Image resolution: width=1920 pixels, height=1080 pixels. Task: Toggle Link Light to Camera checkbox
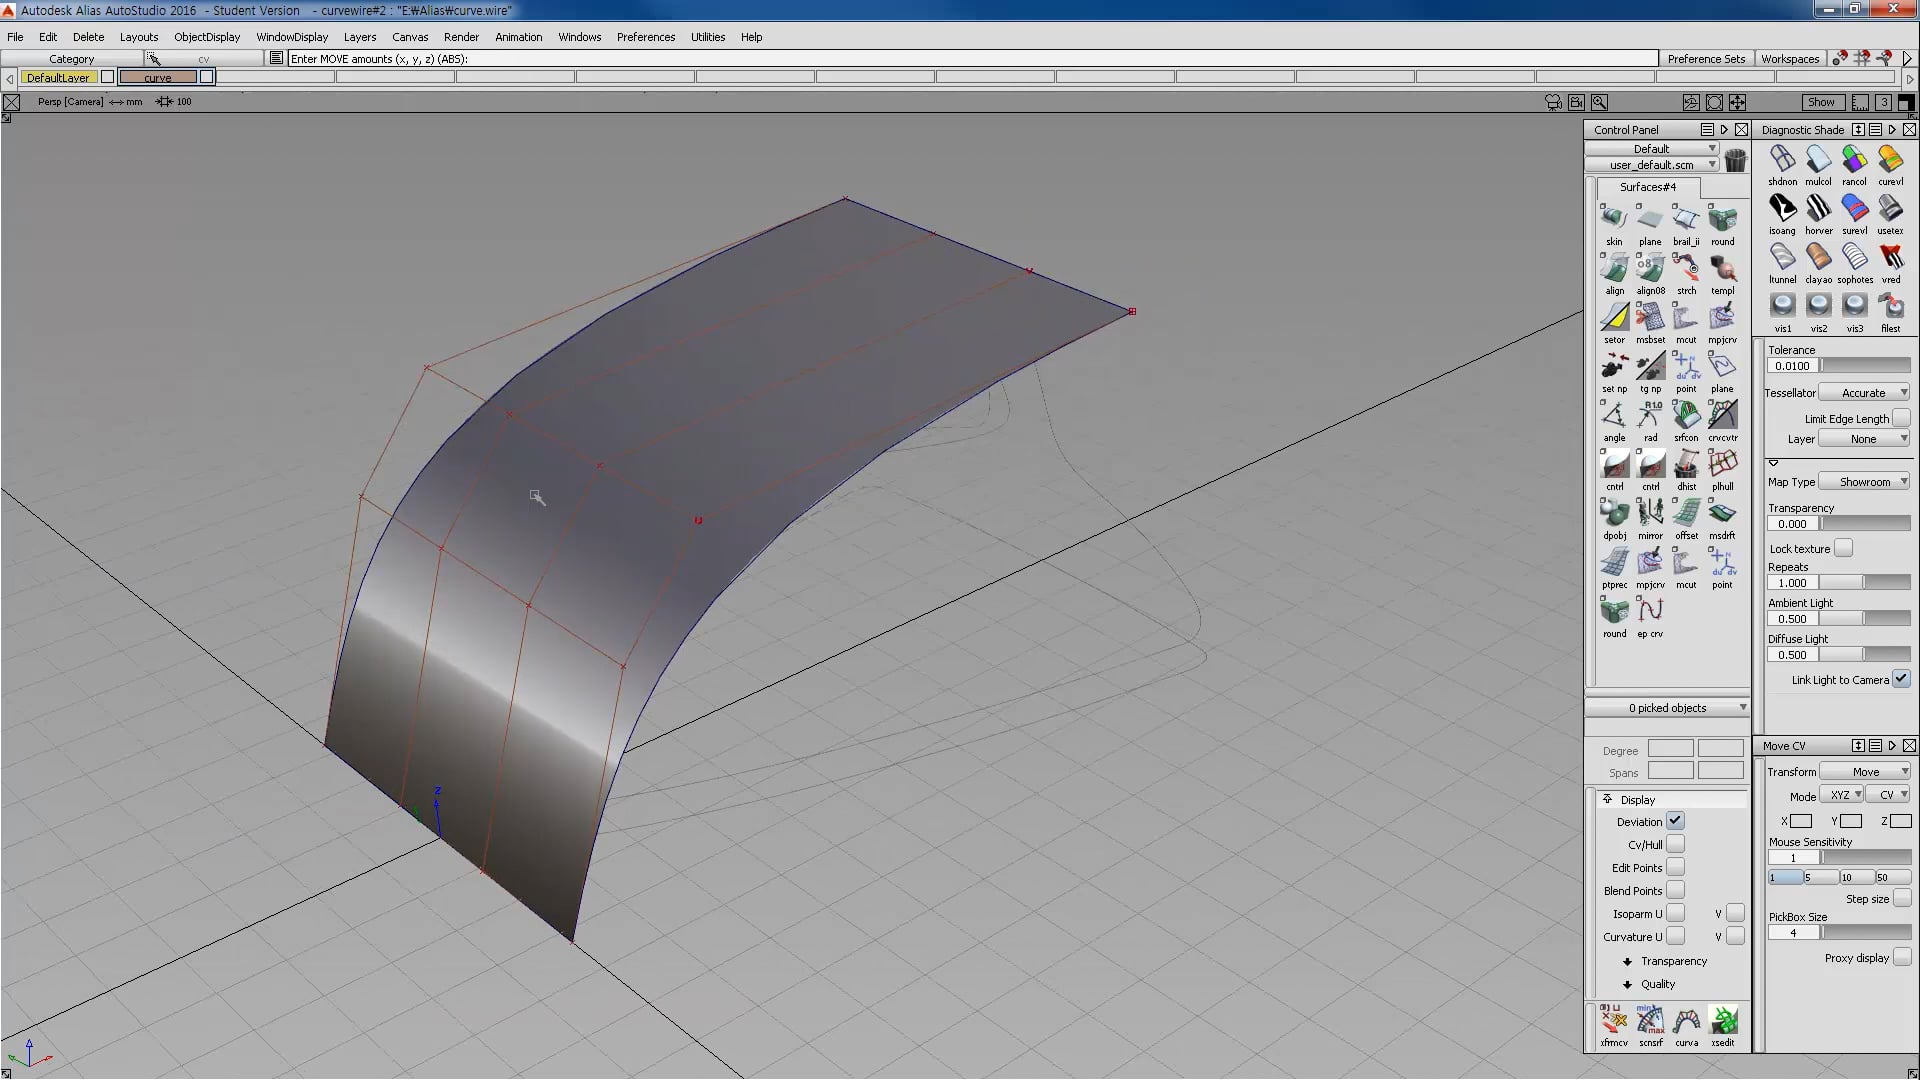(1901, 679)
